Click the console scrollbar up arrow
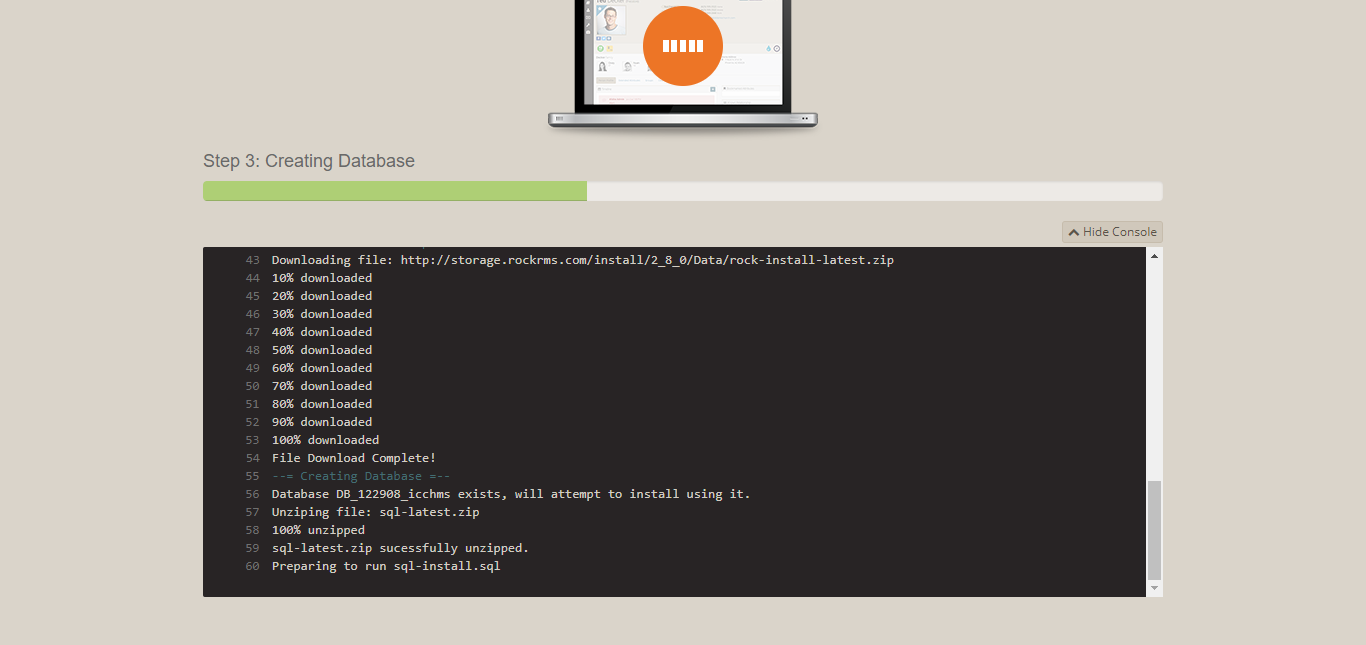Image resolution: width=1366 pixels, height=645 pixels. (x=1154, y=256)
